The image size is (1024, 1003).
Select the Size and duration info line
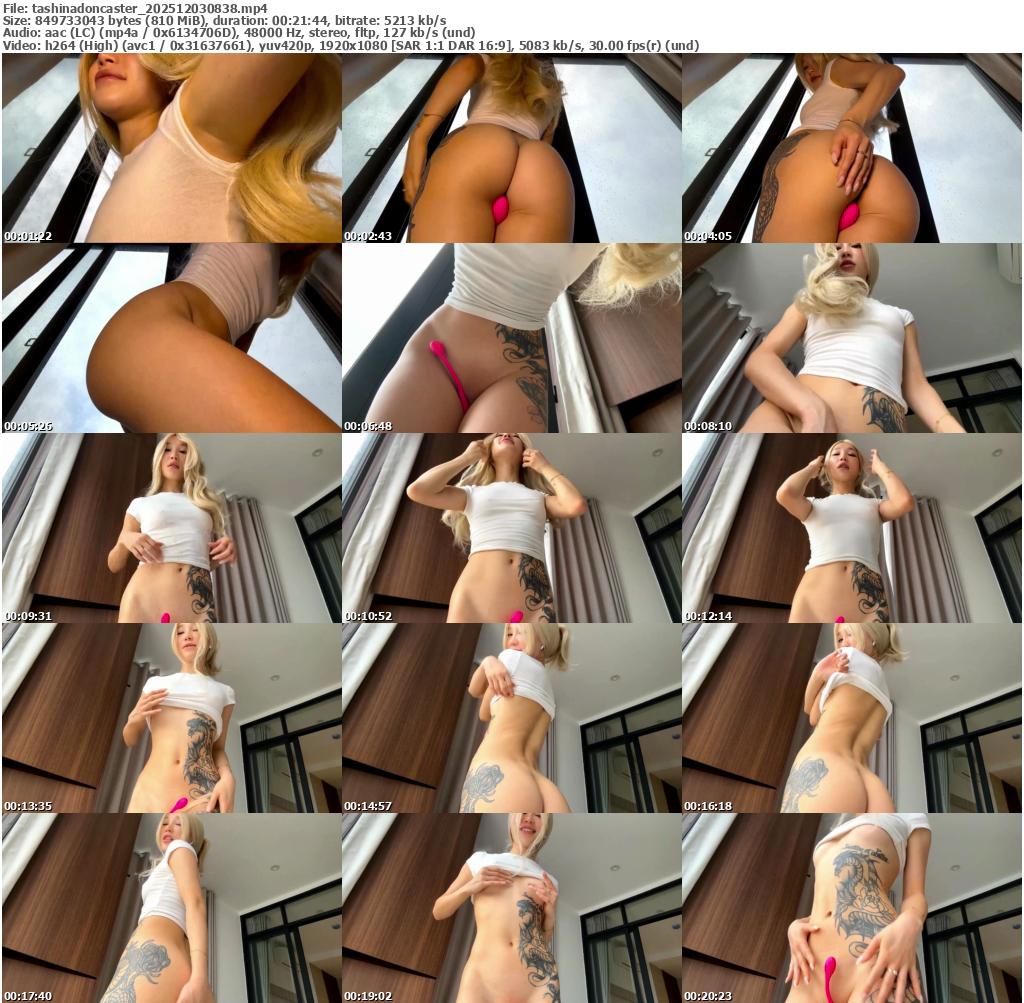tap(225, 20)
